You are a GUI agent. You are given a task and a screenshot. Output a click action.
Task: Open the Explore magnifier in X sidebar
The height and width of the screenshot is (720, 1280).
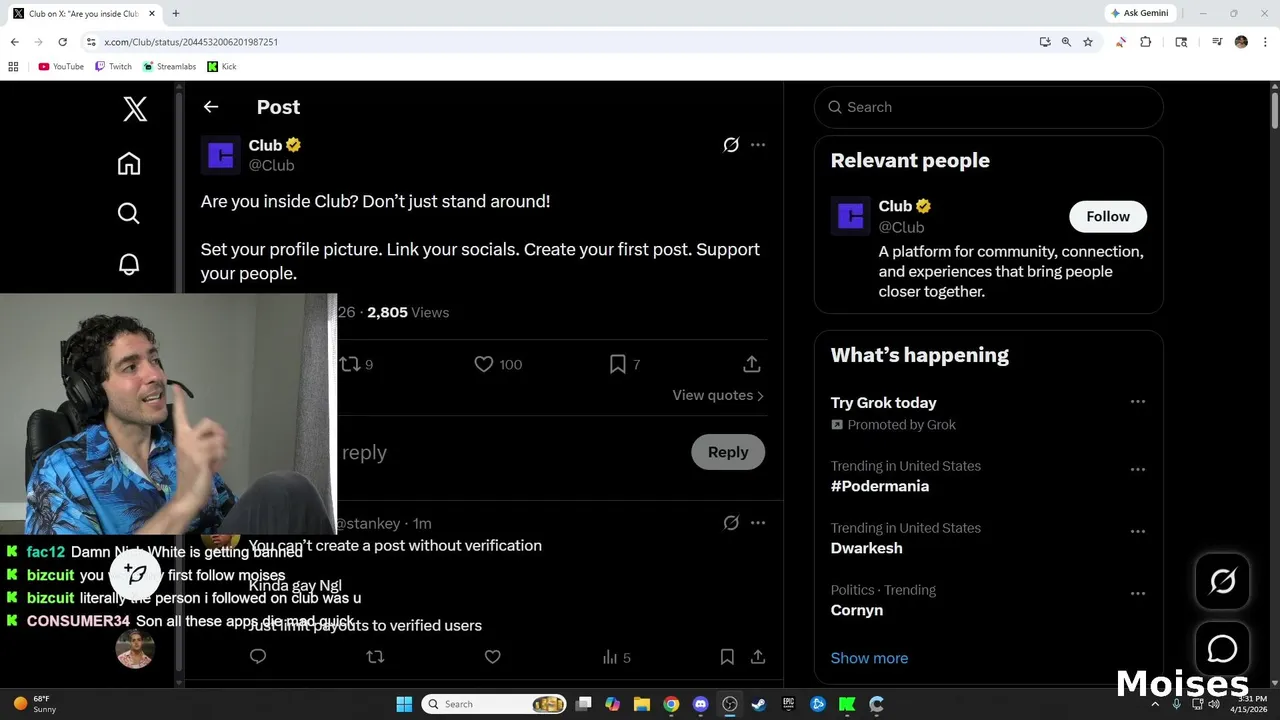[129, 213]
